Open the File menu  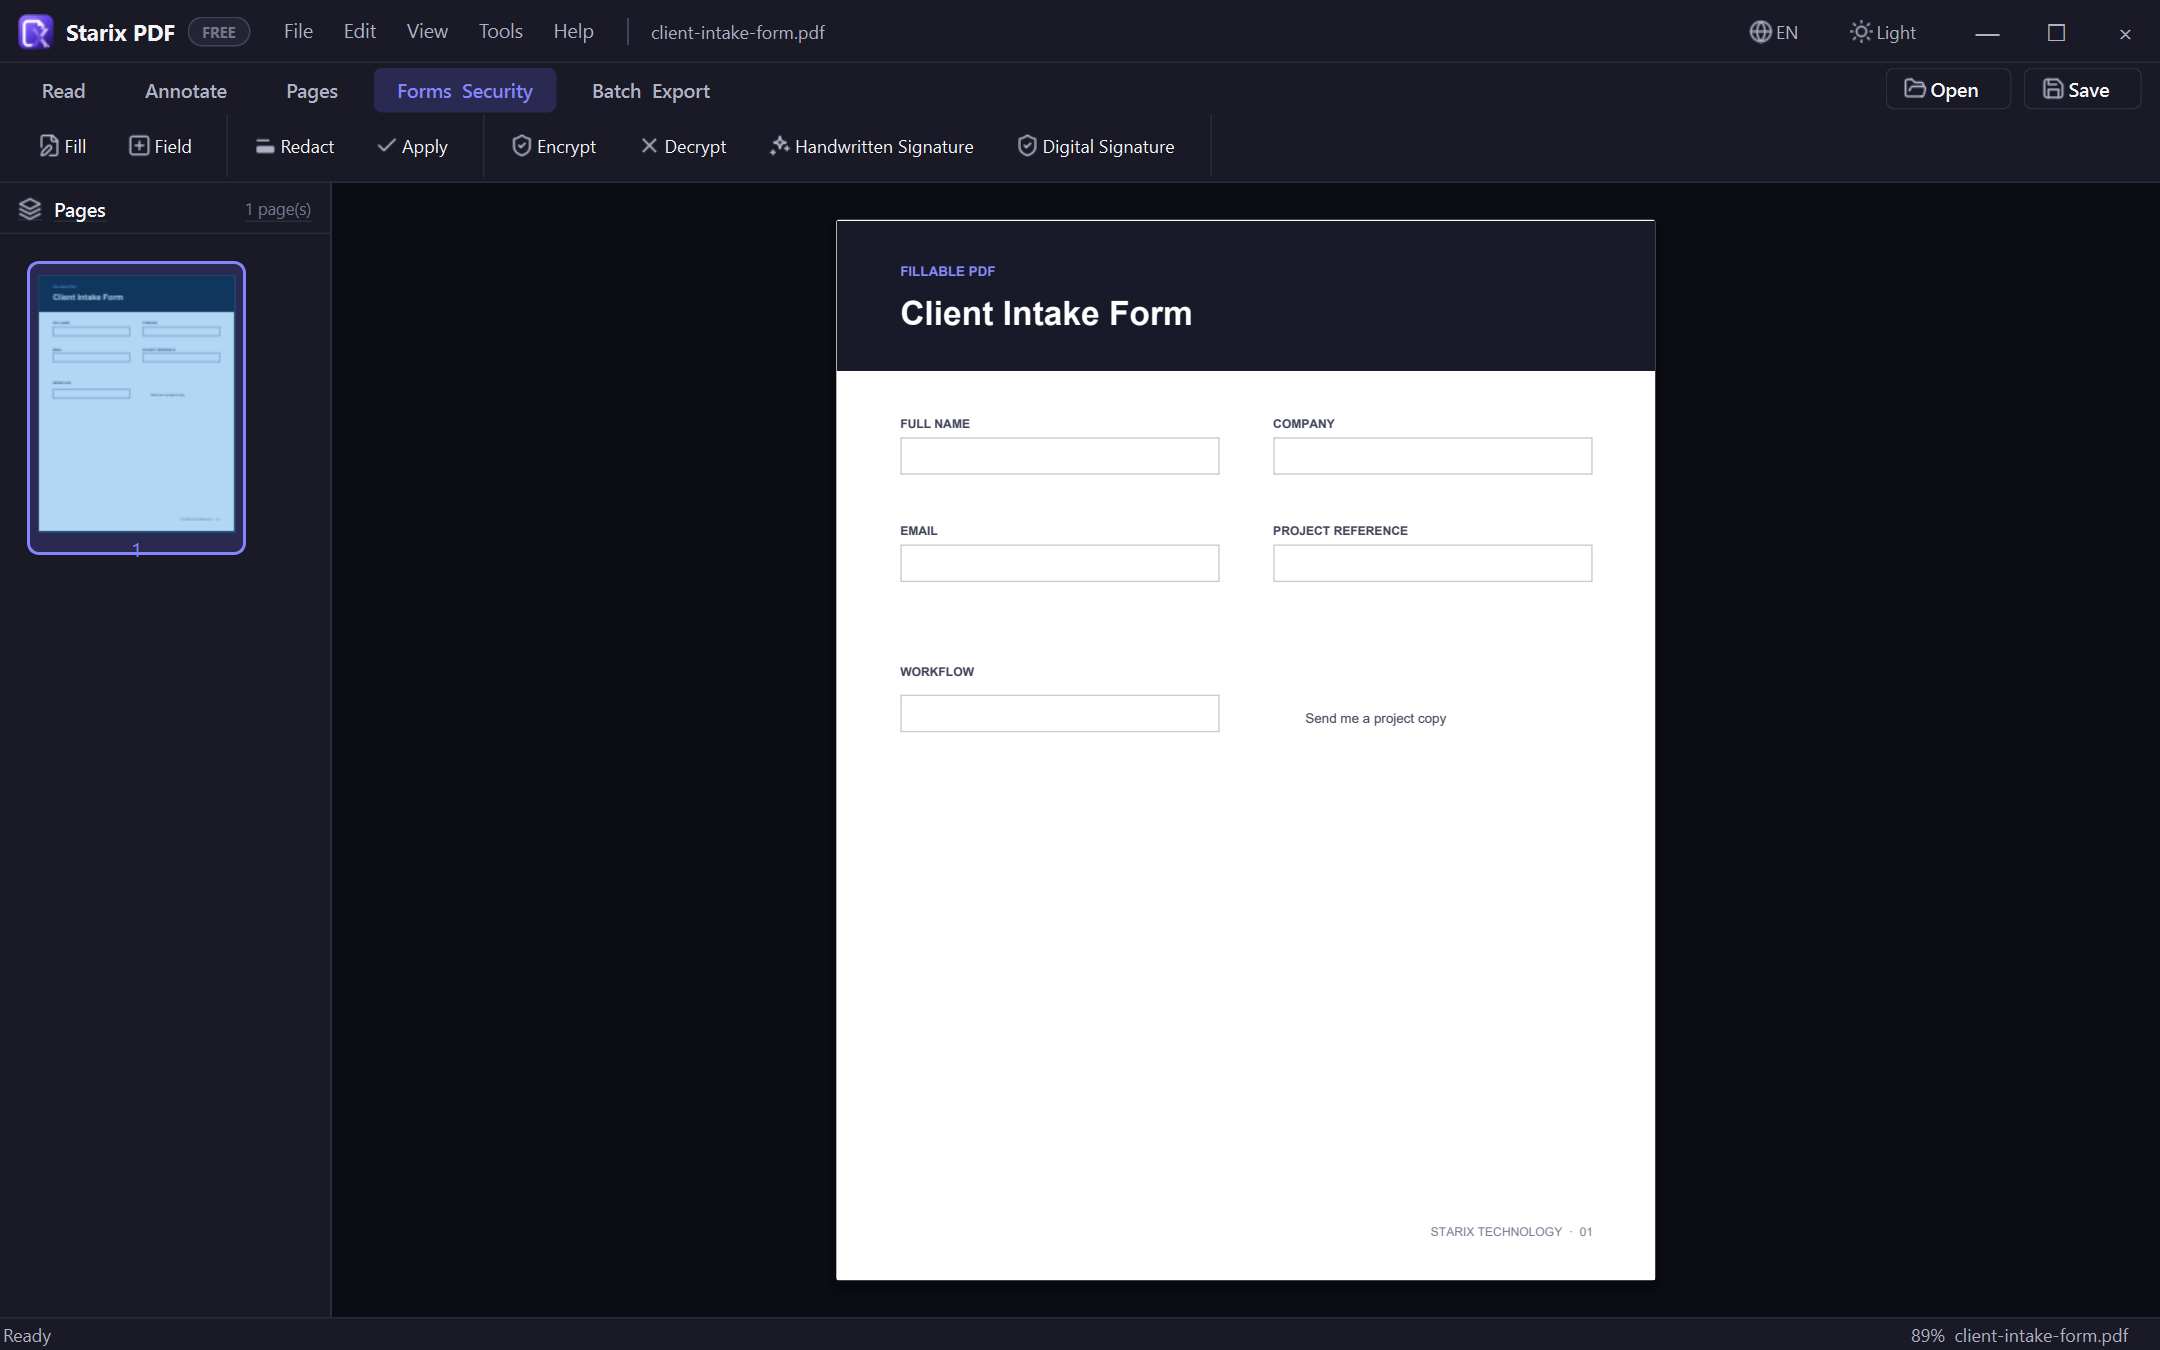[x=298, y=31]
